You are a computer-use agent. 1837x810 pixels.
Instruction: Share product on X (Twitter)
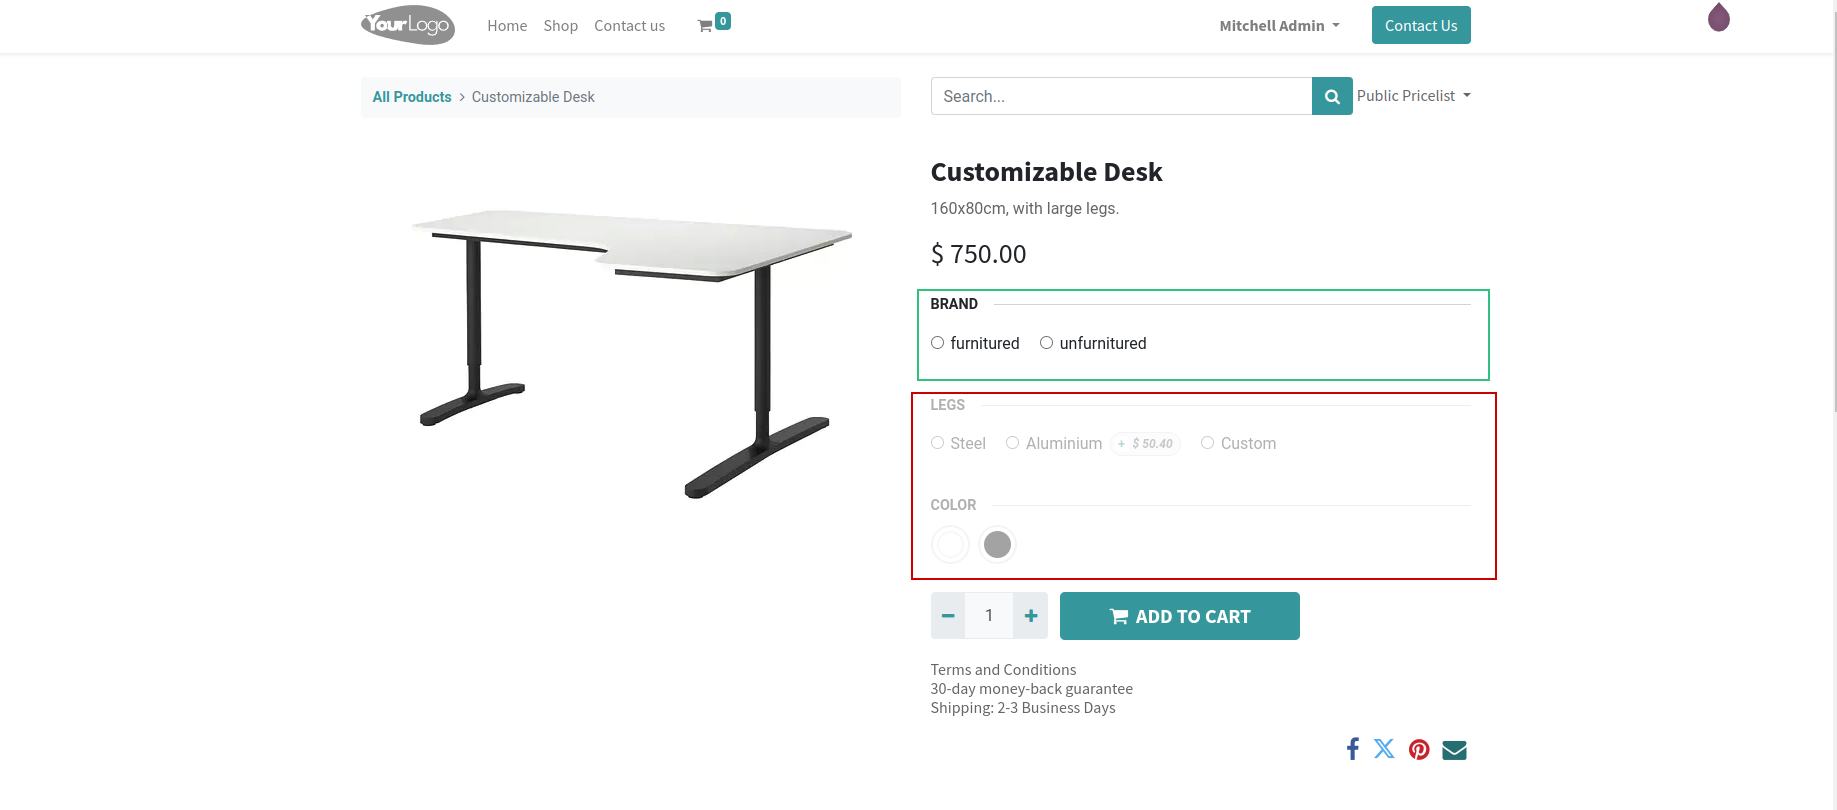pyautogui.click(x=1384, y=749)
